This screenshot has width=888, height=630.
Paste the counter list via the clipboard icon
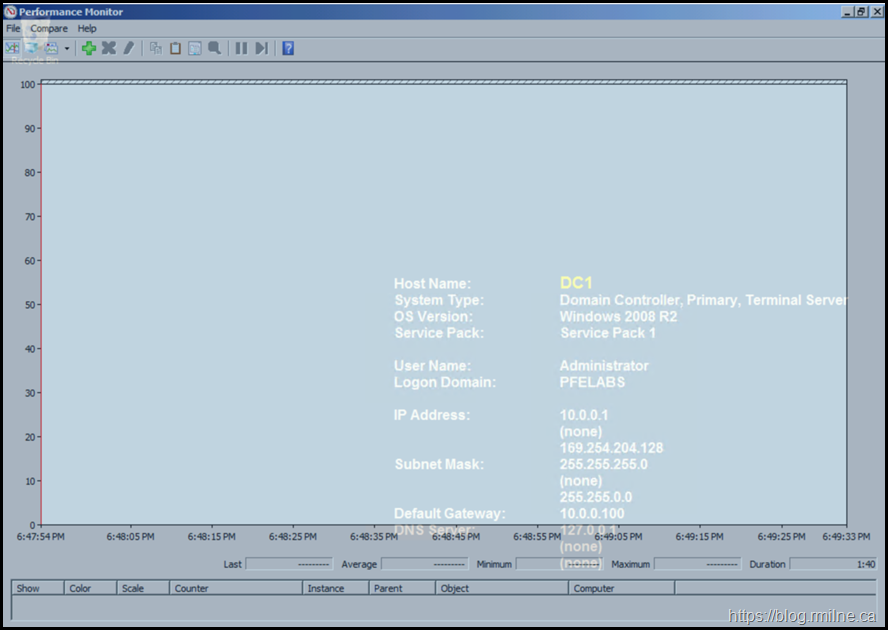point(175,48)
